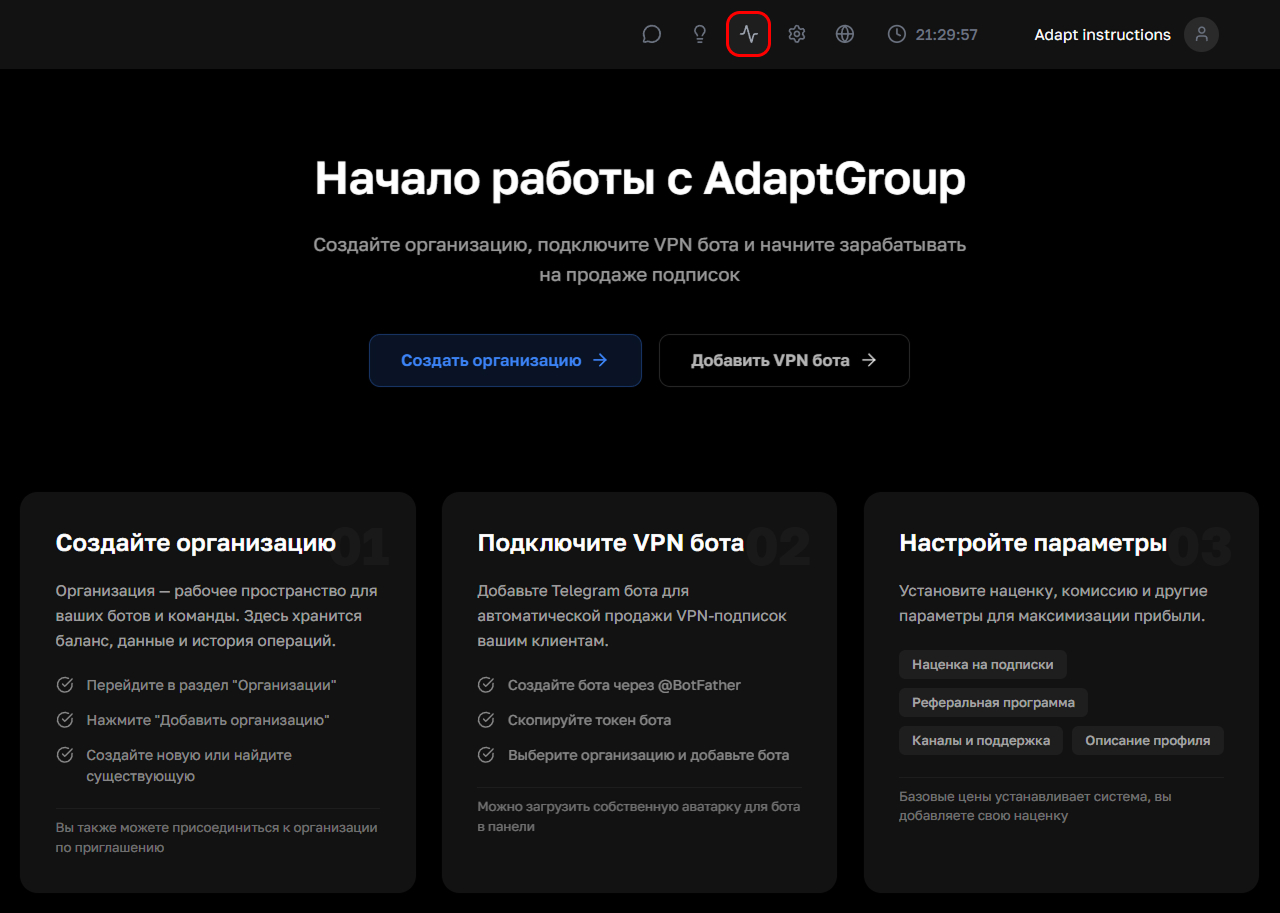Click checkmark beside Выберите организацию и добавьте бота
The image size is (1280, 913).
(486, 755)
